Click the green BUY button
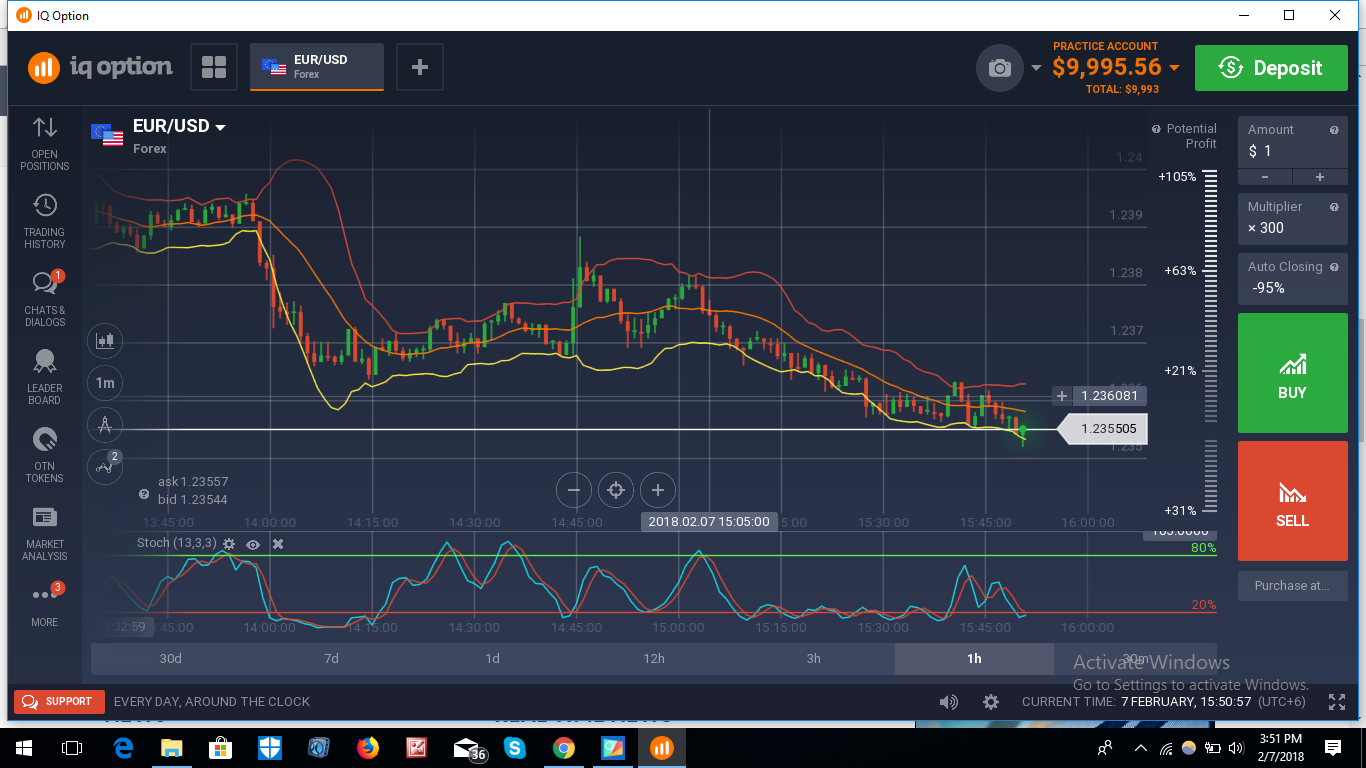The width and height of the screenshot is (1366, 768). (1292, 373)
